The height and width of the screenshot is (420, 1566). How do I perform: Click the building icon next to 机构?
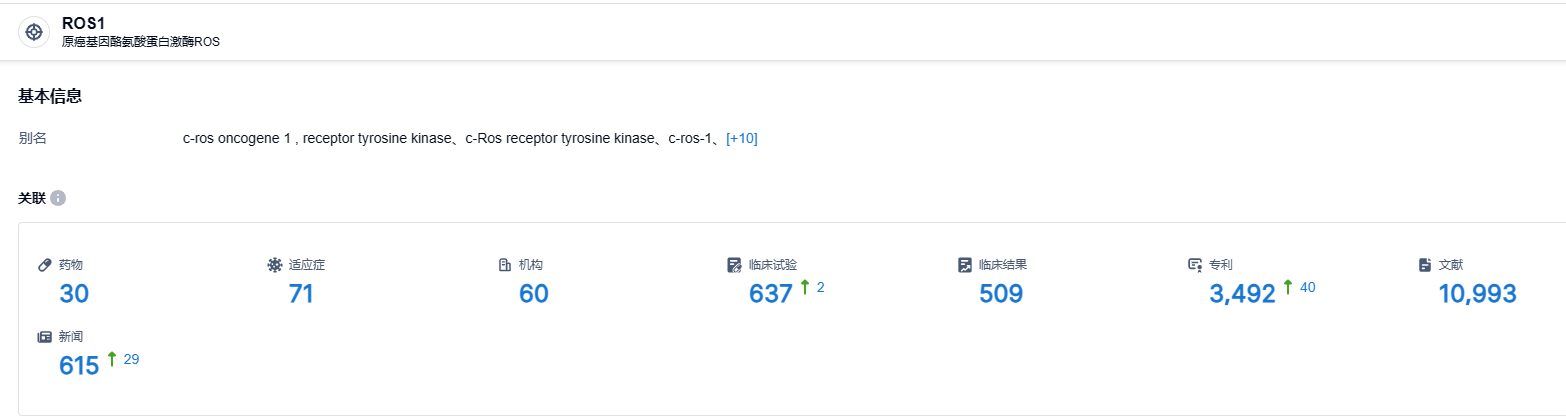tap(505, 265)
